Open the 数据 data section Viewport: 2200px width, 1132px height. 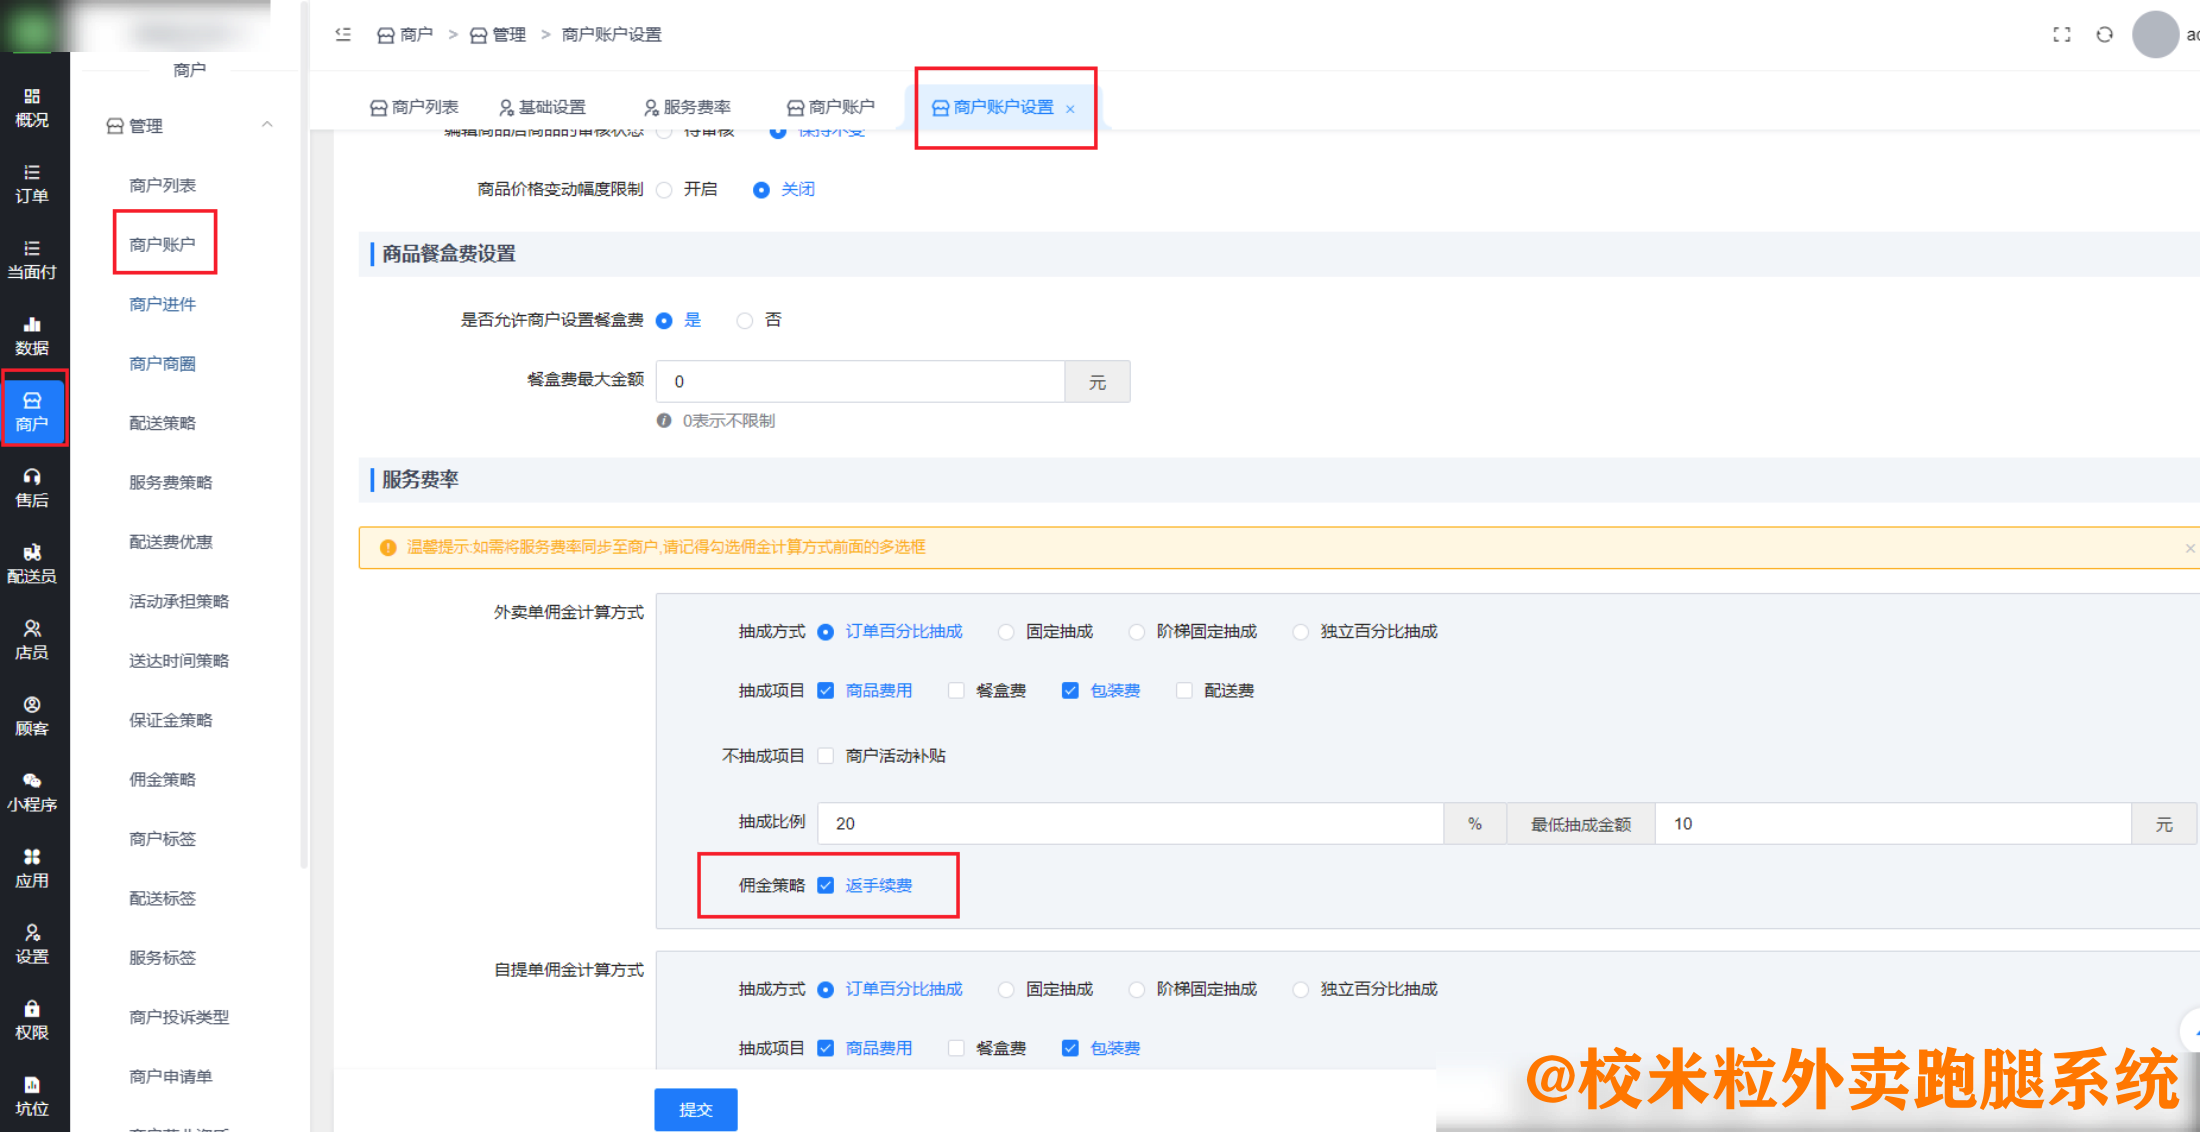pyautogui.click(x=33, y=337)
